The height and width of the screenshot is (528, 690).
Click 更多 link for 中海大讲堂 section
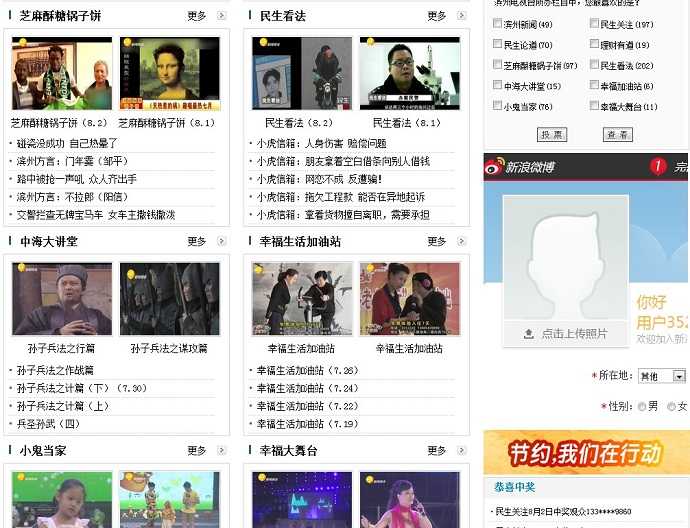[x=197, y=241]
